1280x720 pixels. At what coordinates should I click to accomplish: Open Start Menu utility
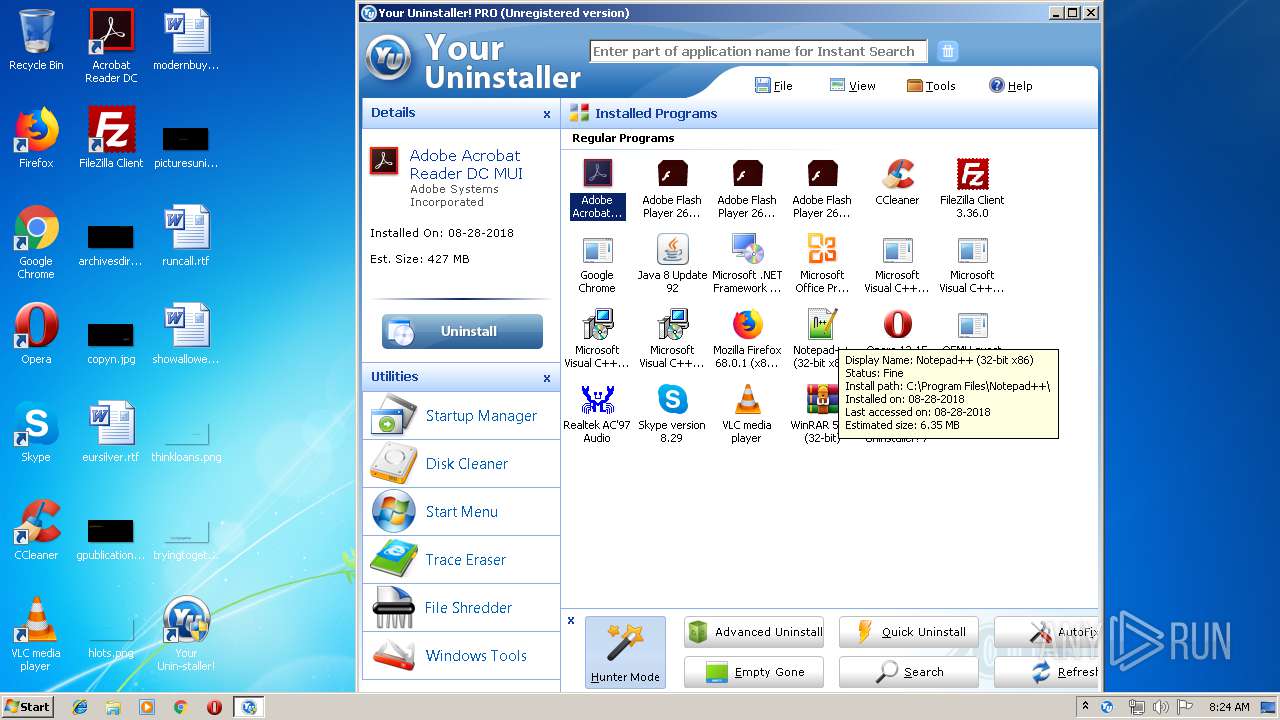tap(461, 512)
